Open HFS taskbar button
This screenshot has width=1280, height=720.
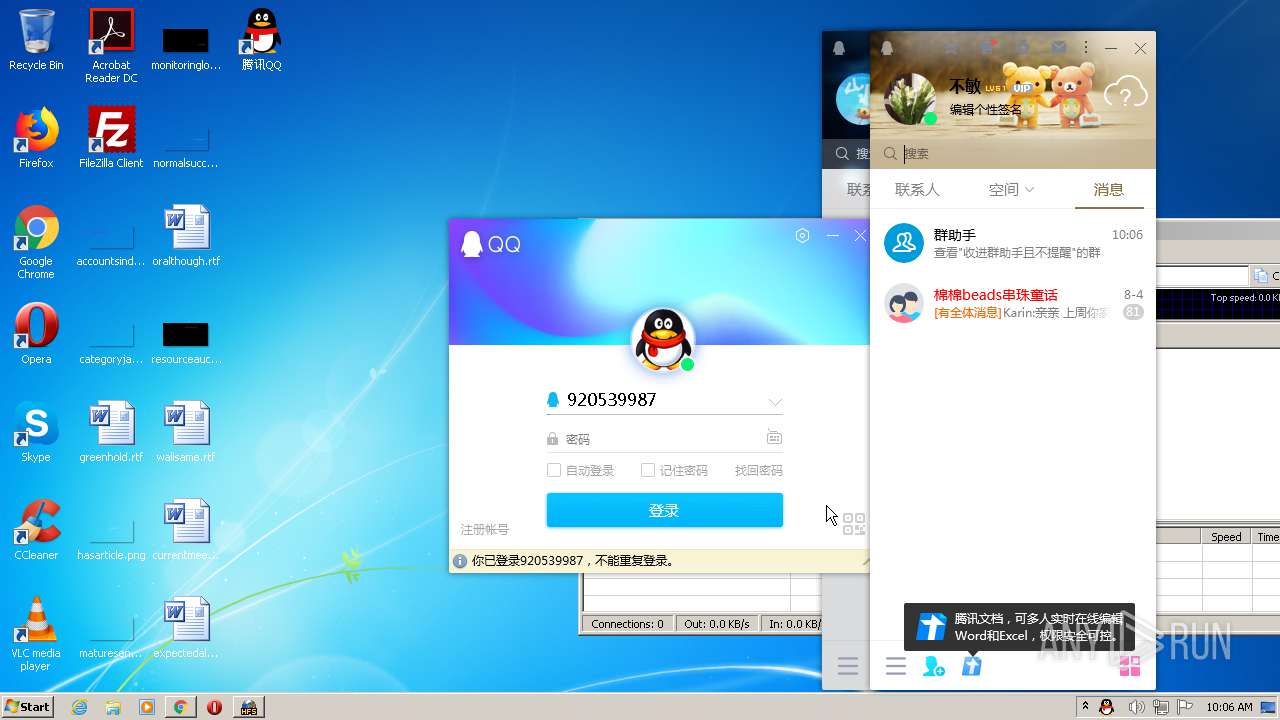pos(248,707)
